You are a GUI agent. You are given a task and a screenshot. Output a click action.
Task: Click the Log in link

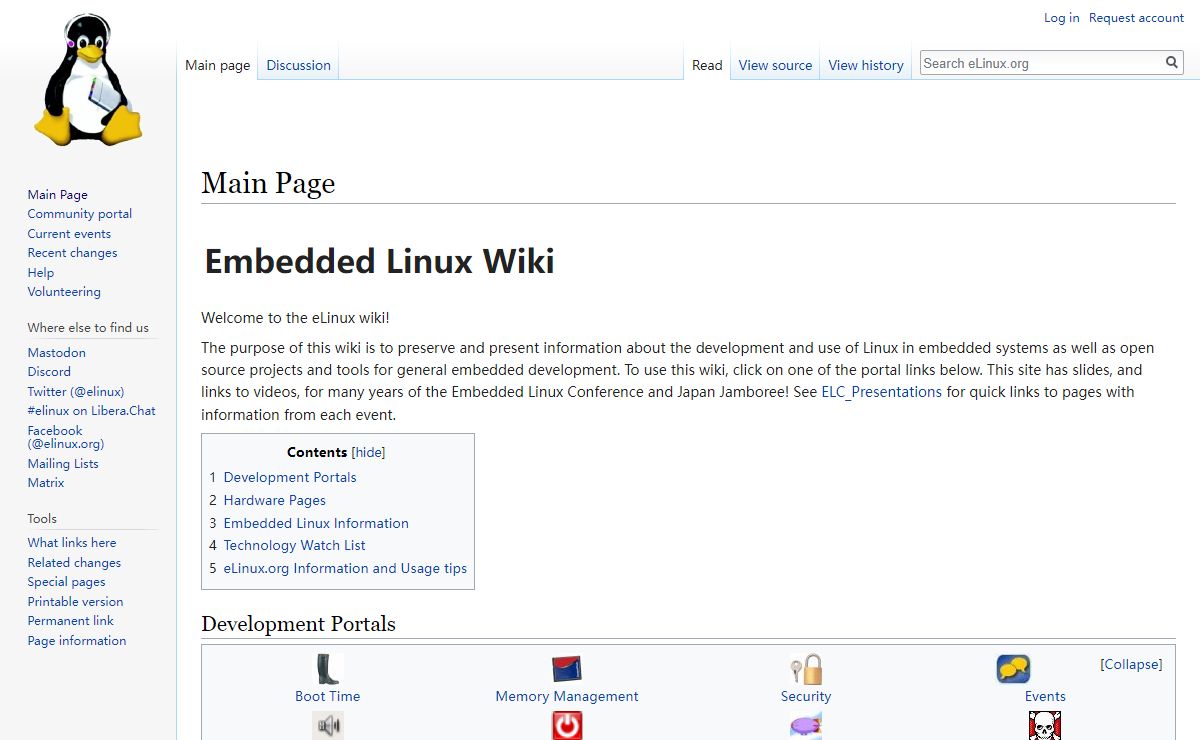click(x=1061, y=18)
